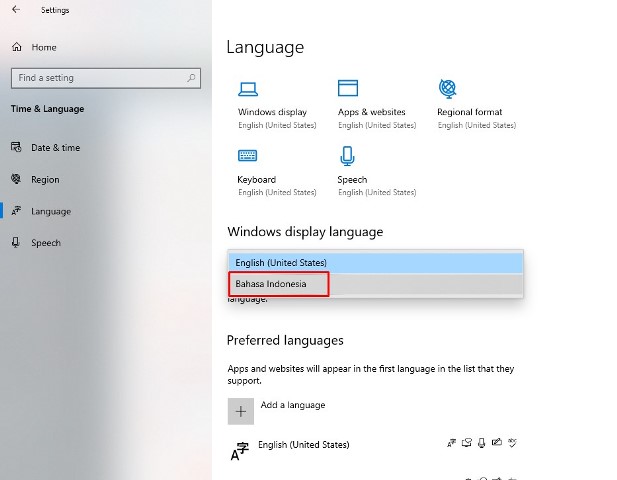Choose English (United States) in the dropdown list
This screenshot has width=617, height=480.
[x=375, y=263]
